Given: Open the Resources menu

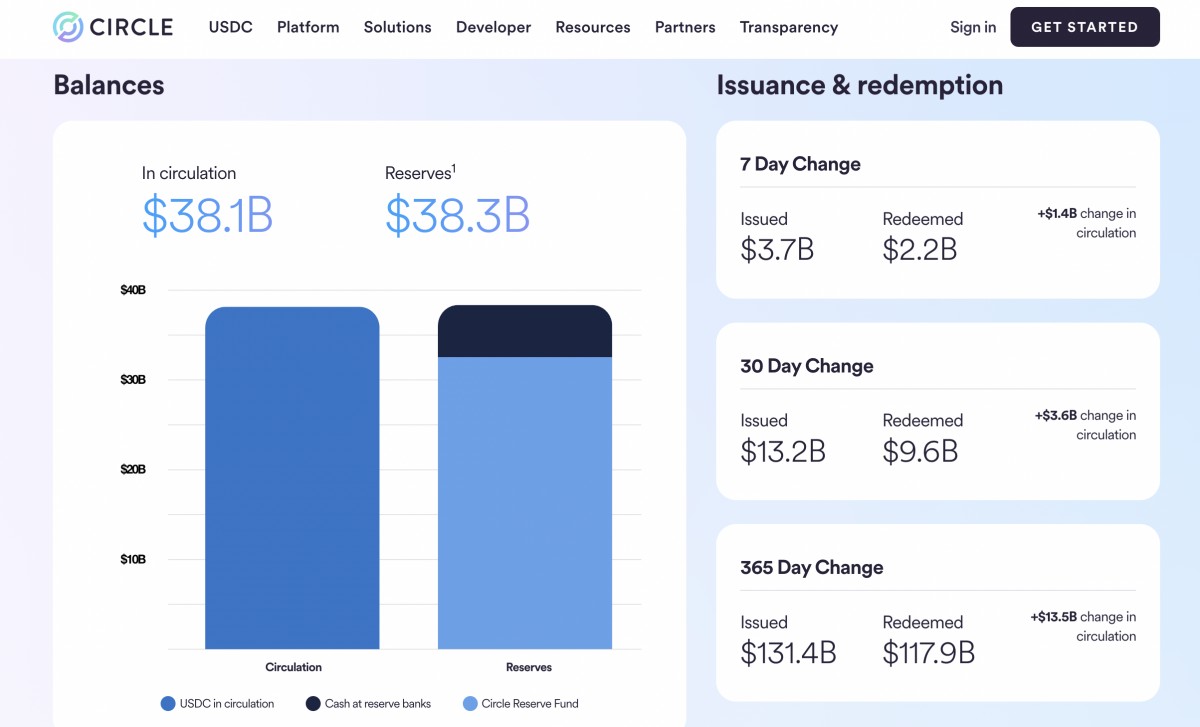Looking at the screenshot, I should coord(593,27).
